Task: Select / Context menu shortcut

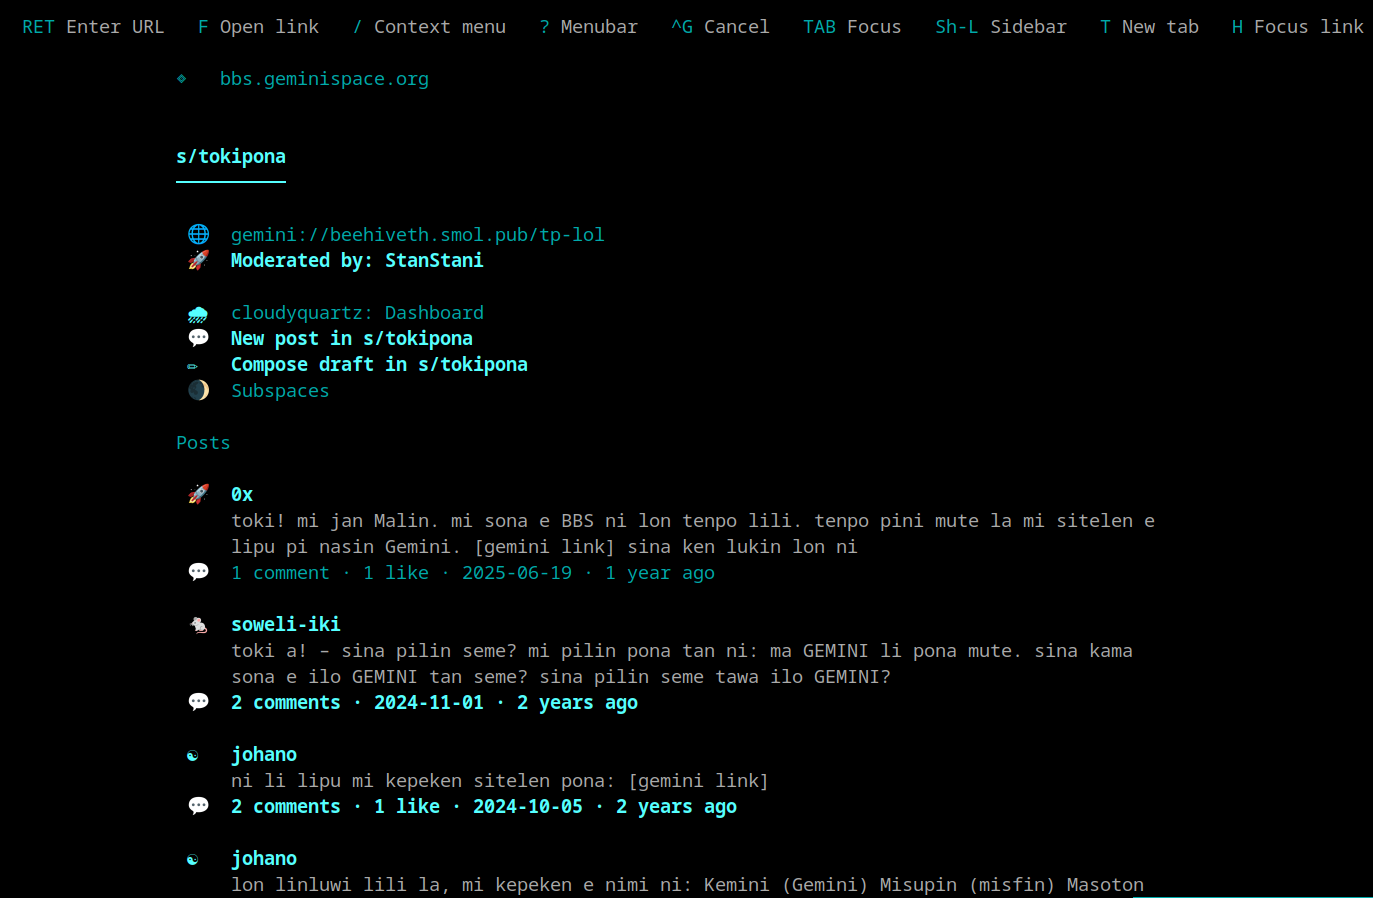Action: coord(429,27)
